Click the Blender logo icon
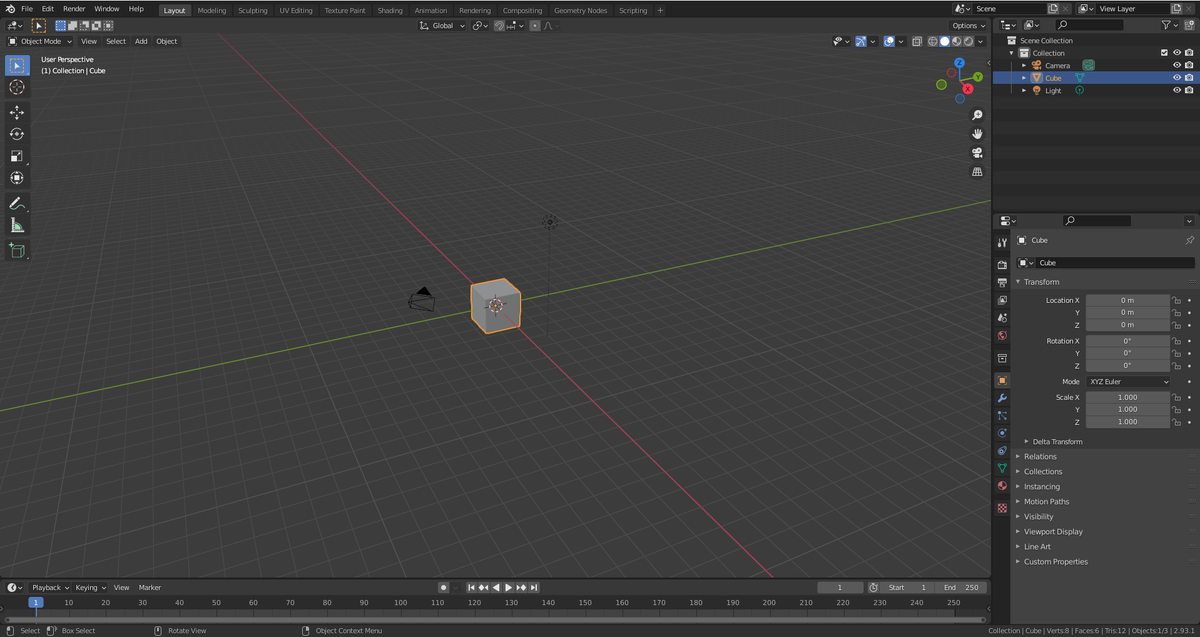 (x=9, y=9)
